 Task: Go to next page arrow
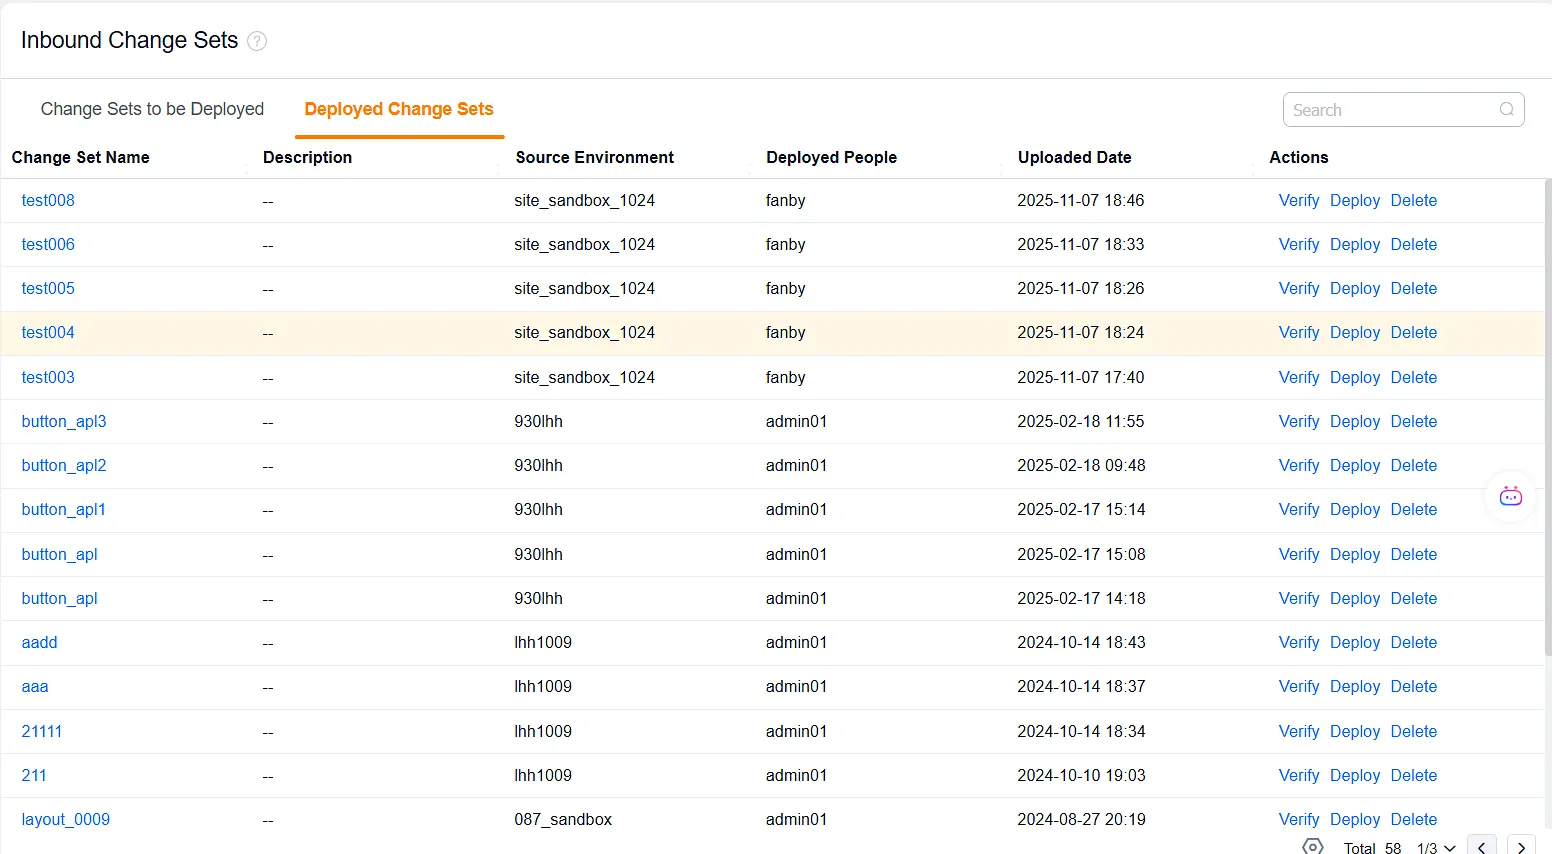point(1521,846)
